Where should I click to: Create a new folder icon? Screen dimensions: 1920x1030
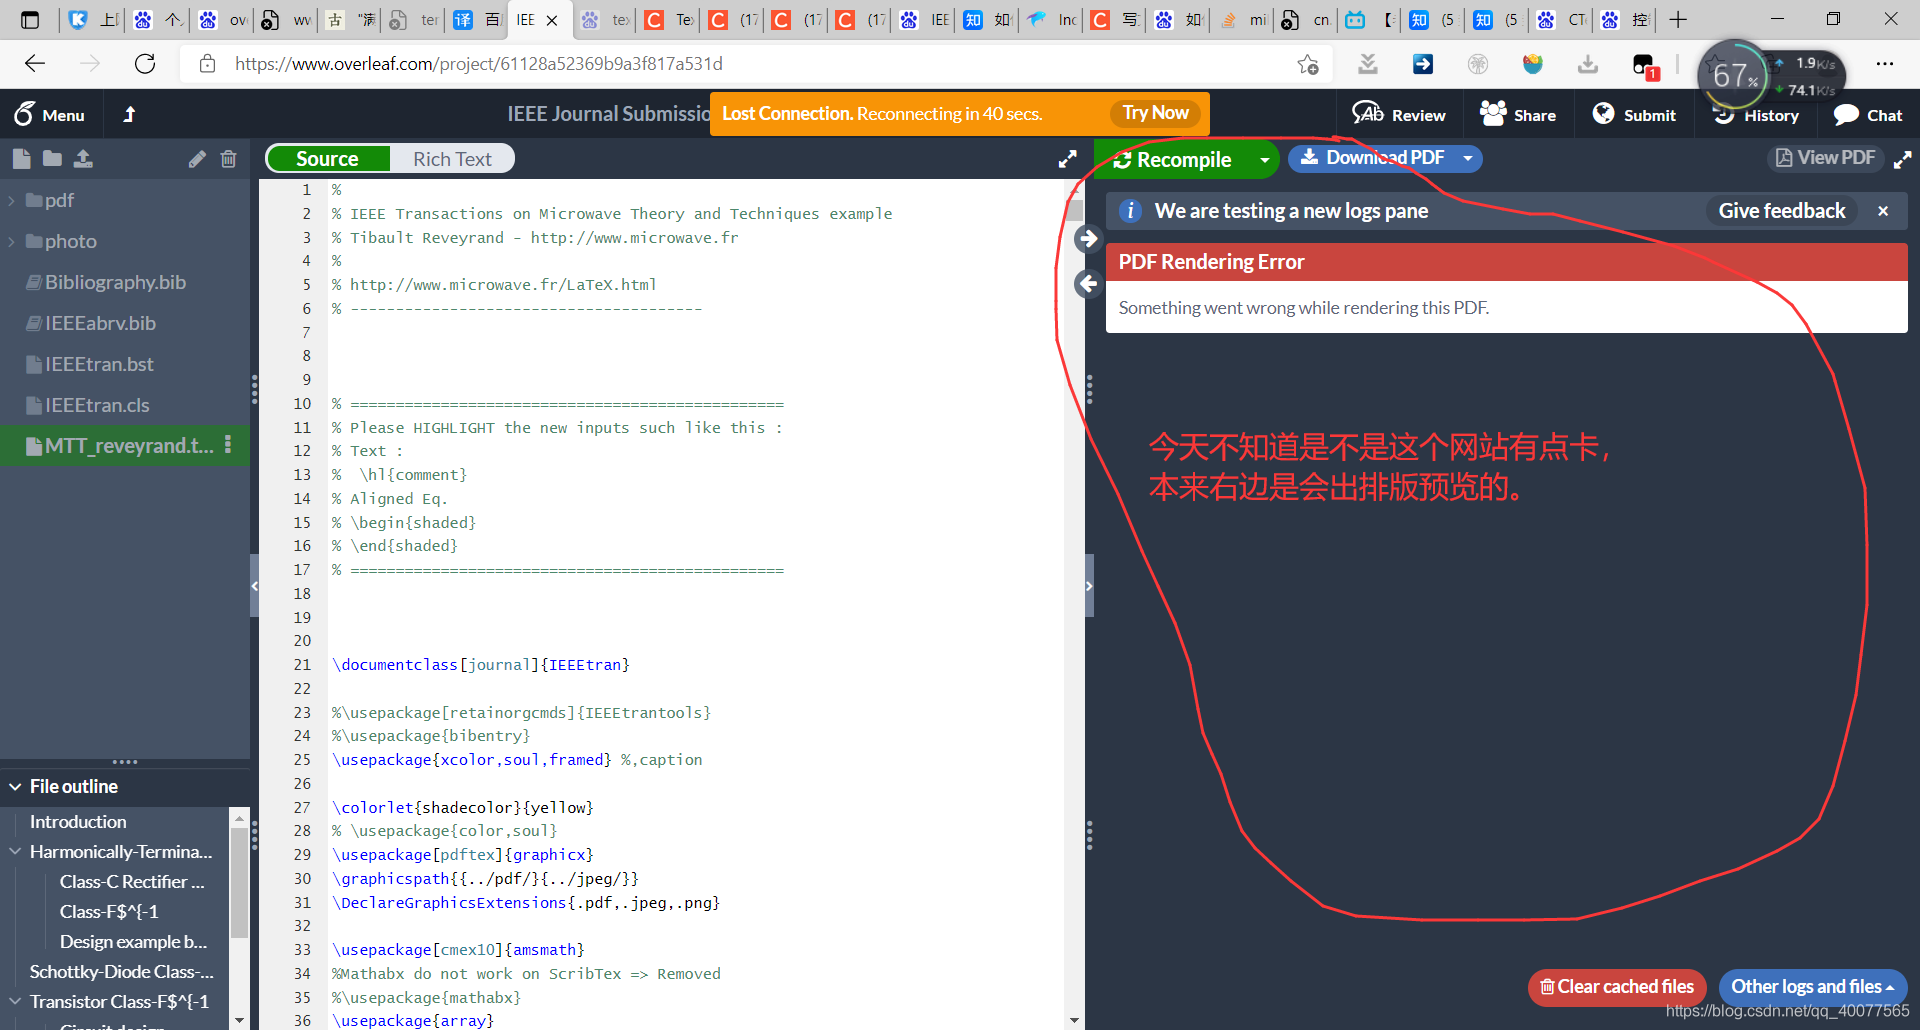point(53,159)
